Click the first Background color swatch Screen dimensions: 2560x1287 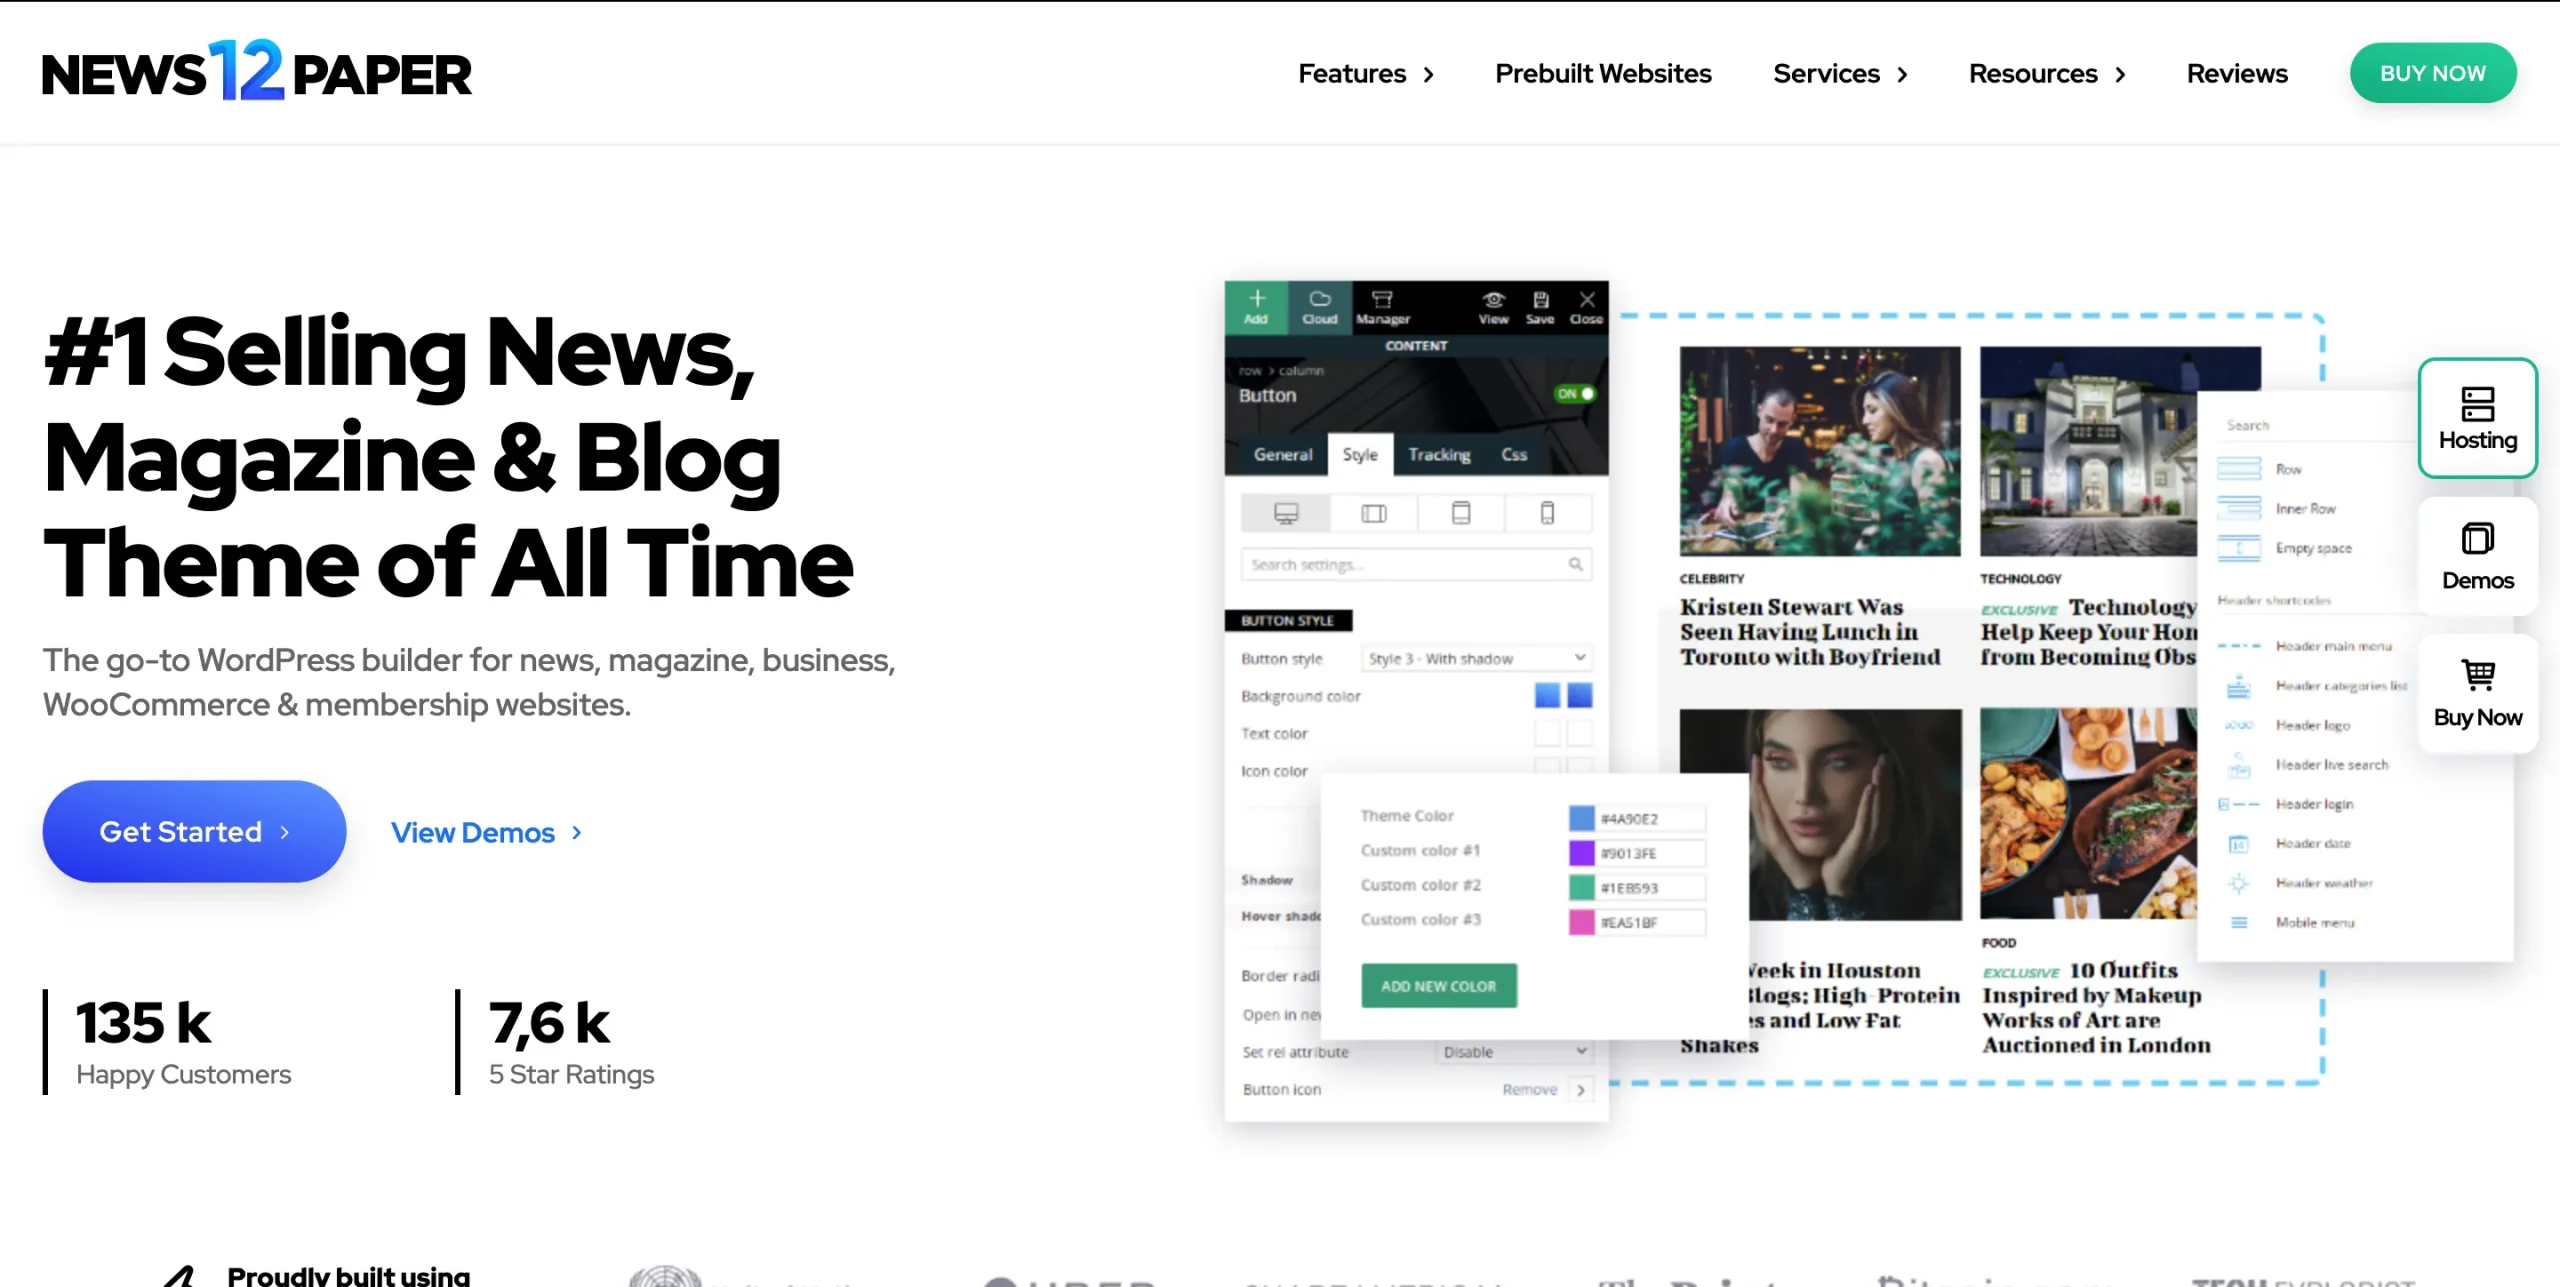[1547, 695]
